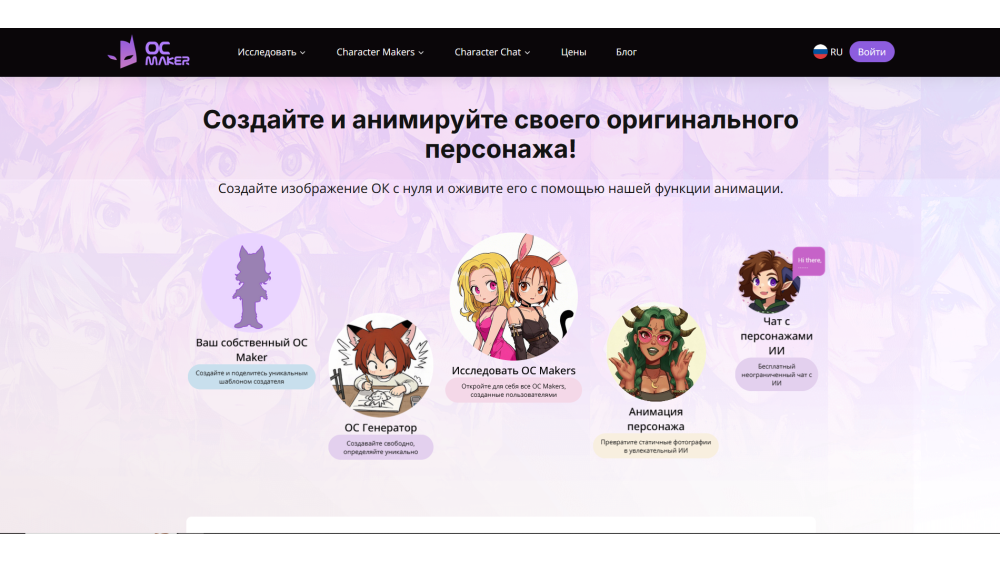The image size is (1000, 563).
Task: Click the purple cat silhouette avatar
Action: (x=251, y=284)
